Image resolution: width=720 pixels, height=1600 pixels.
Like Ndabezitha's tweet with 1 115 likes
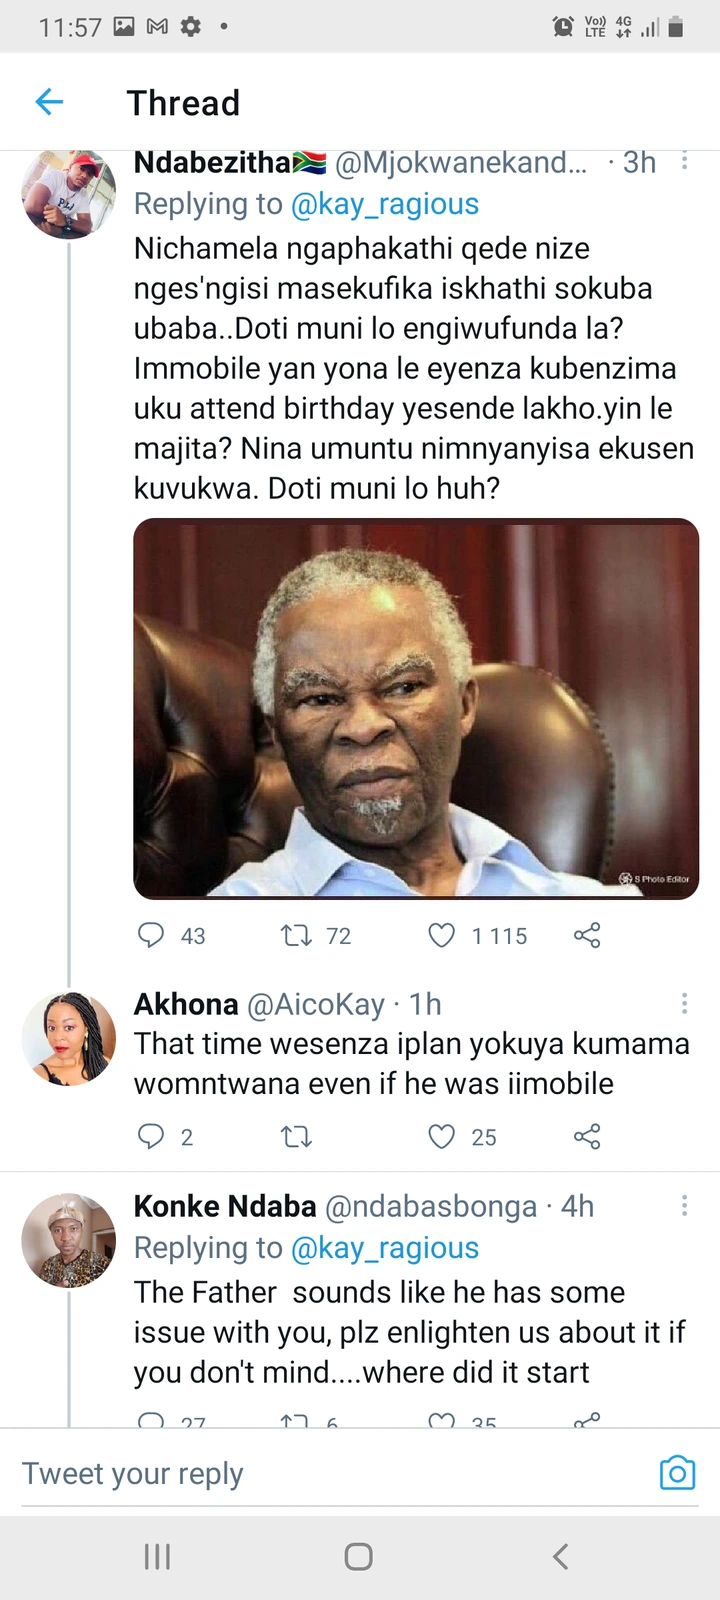pyautogui.click(x=442, y=935)
